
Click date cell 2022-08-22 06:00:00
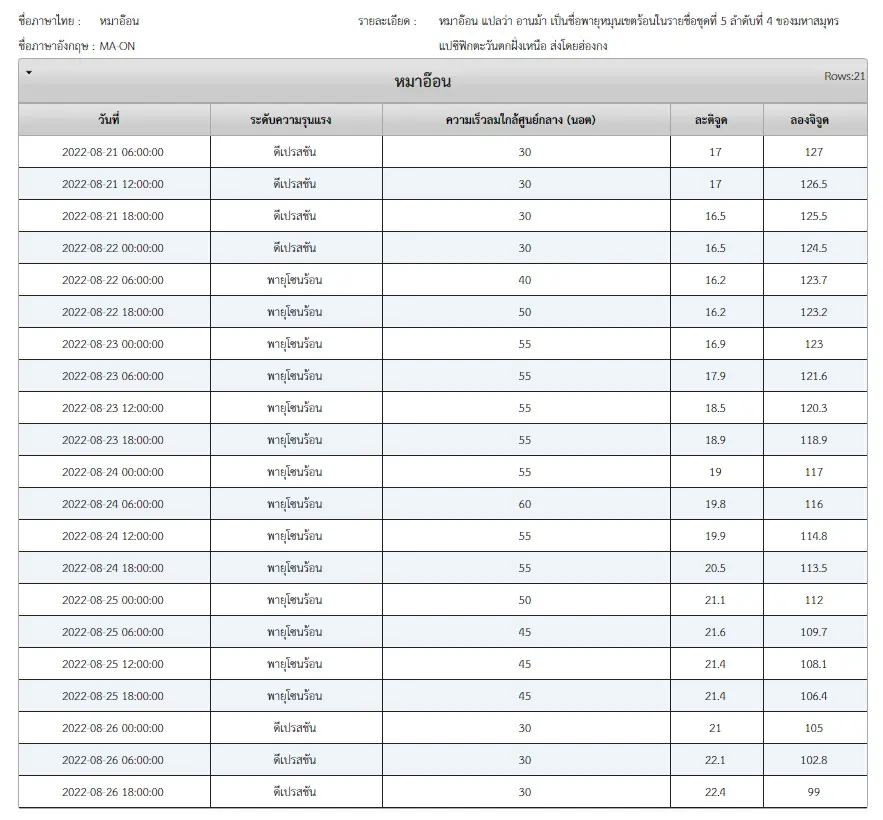pyautogui.click(x=113, y=280)
